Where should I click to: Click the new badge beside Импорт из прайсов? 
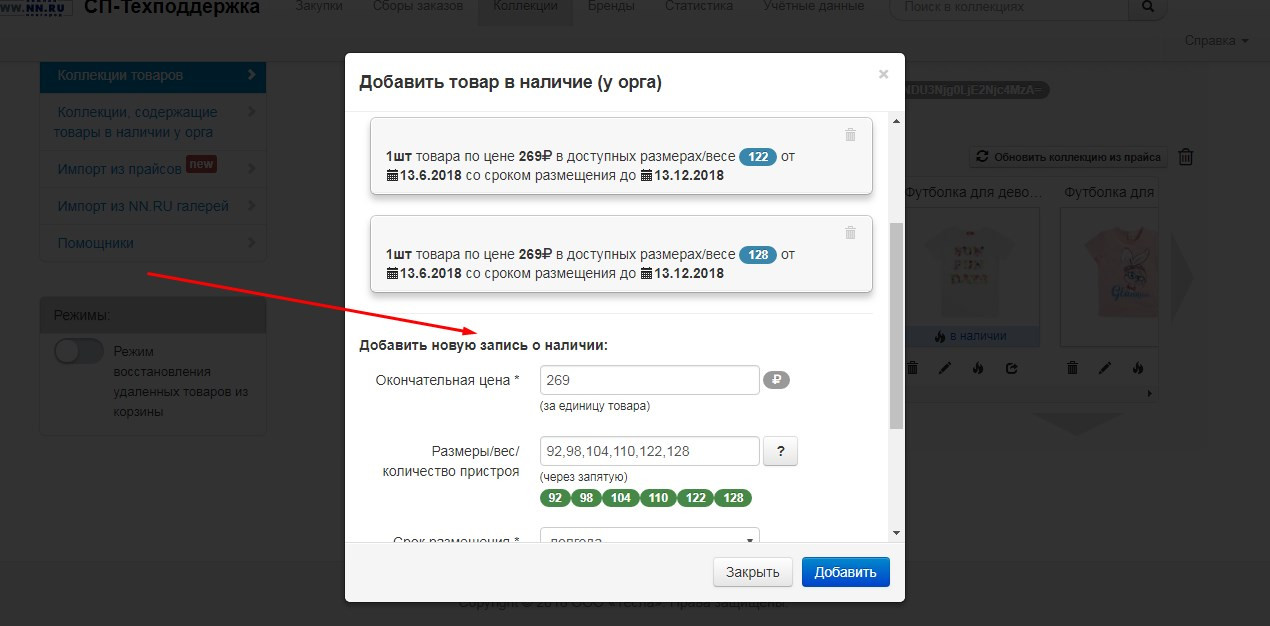tap(202, 164)
